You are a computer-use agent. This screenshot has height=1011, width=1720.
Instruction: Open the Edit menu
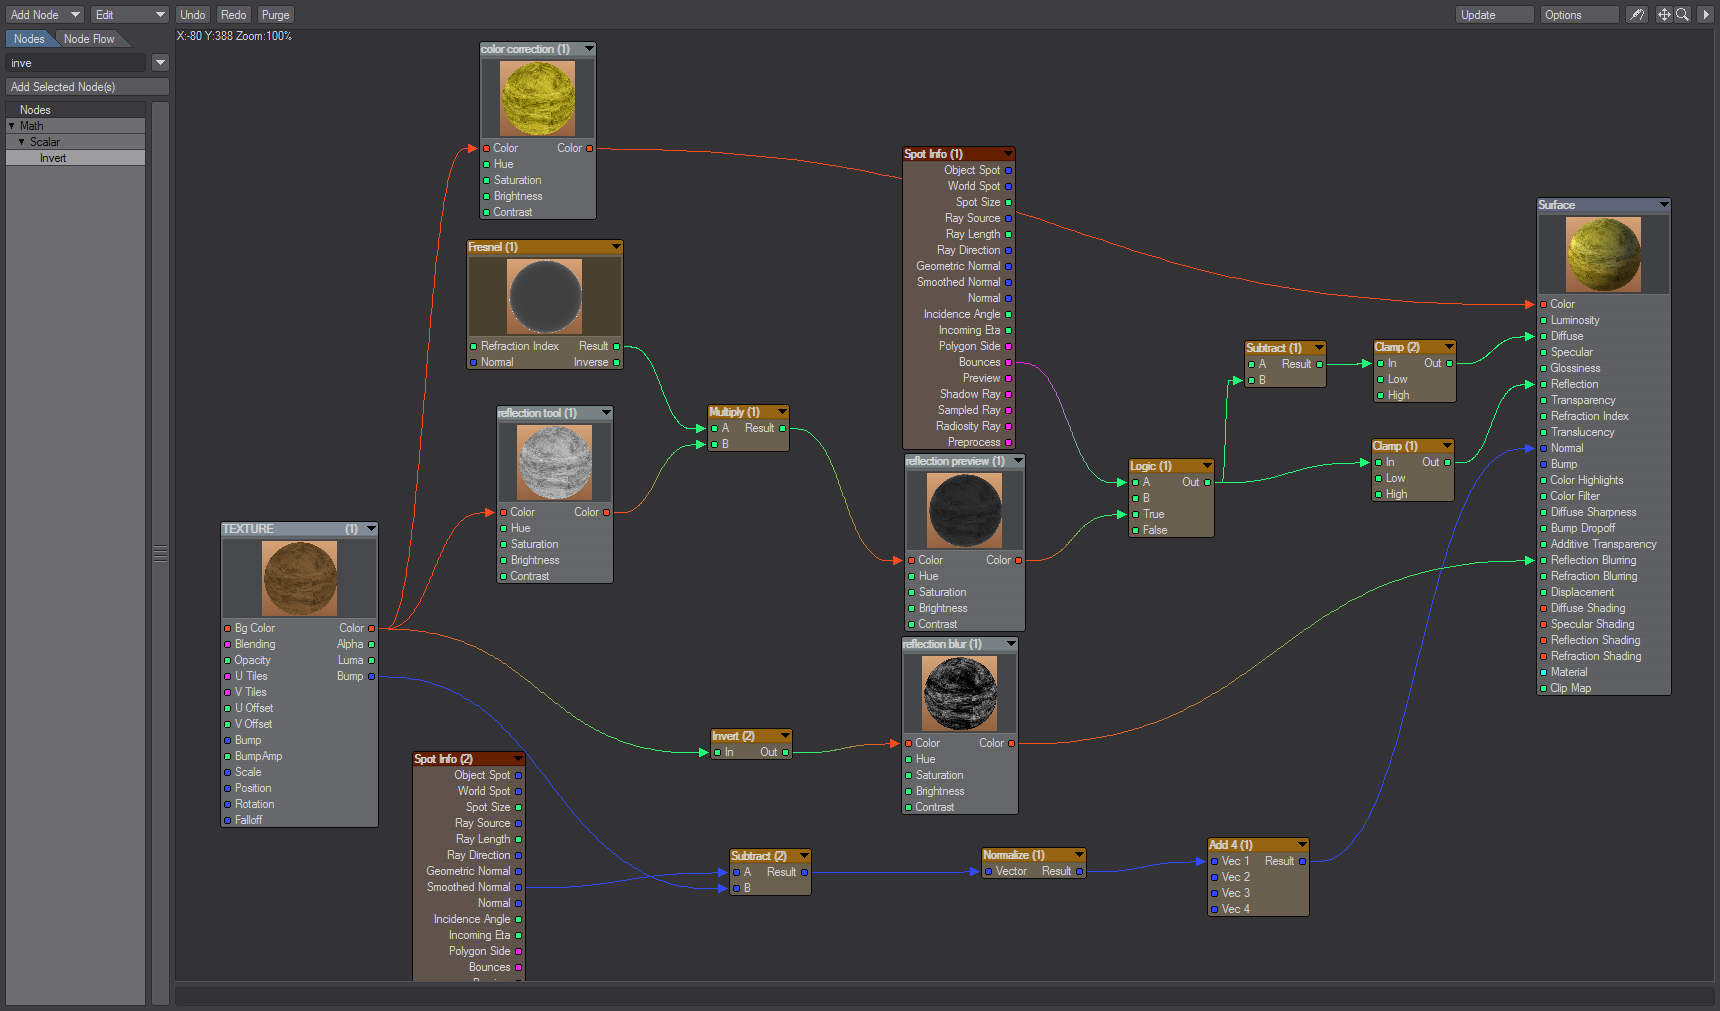(130, 15)
